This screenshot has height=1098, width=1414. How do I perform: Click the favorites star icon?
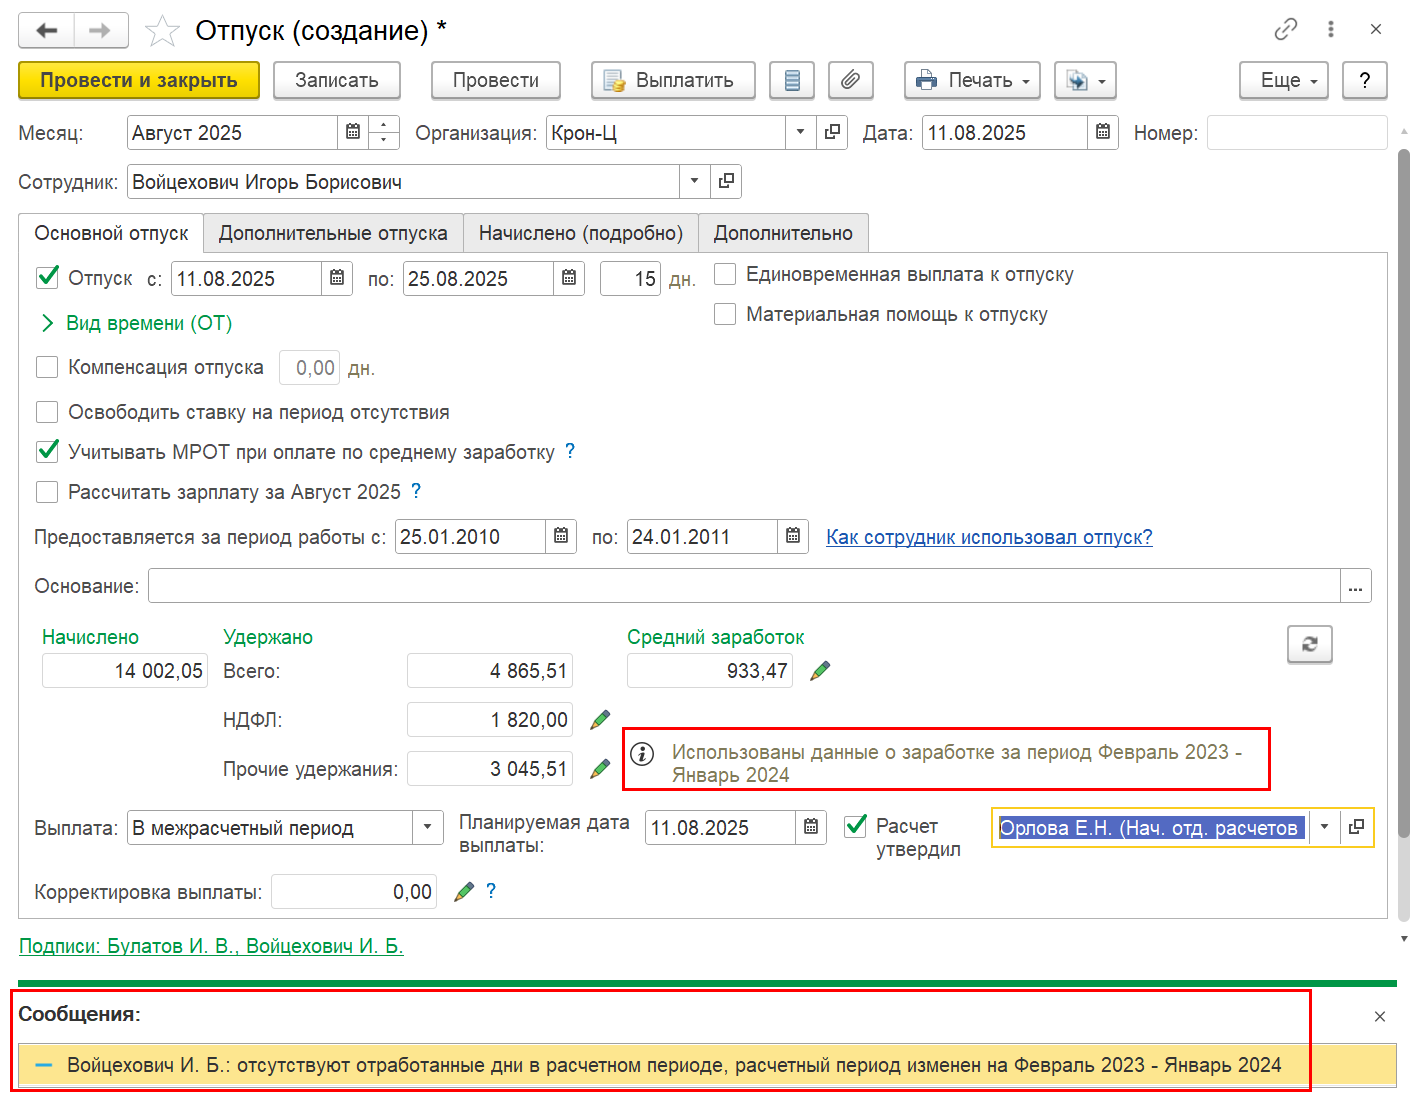[x=162, y=31]
